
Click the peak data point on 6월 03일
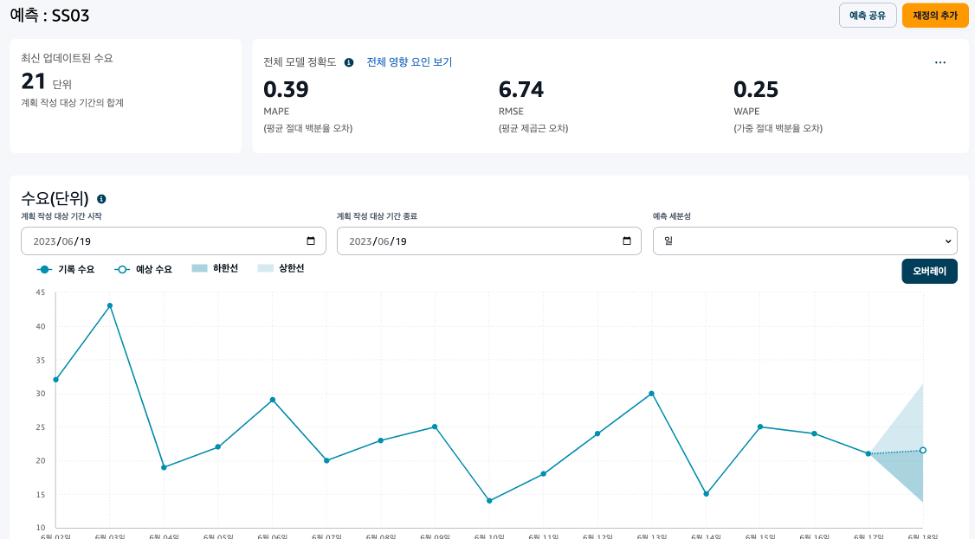point(110,306)
